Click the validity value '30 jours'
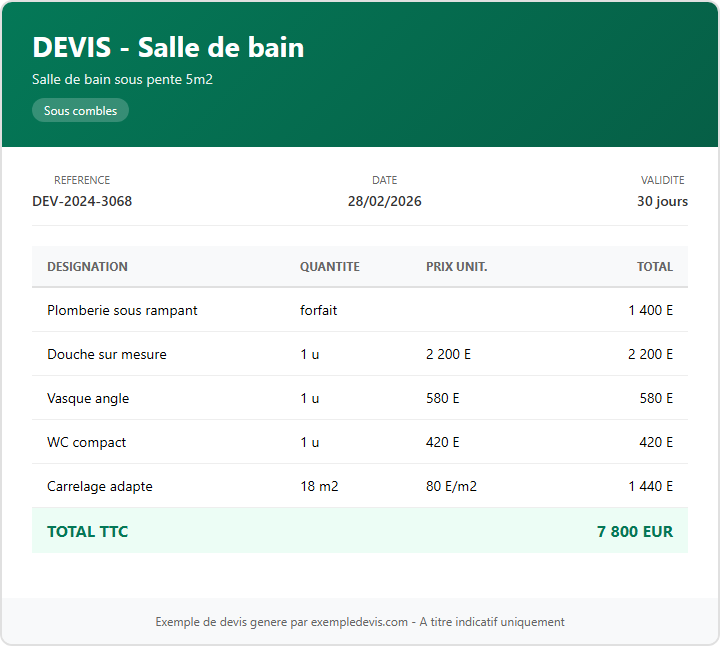 (662, 201)
